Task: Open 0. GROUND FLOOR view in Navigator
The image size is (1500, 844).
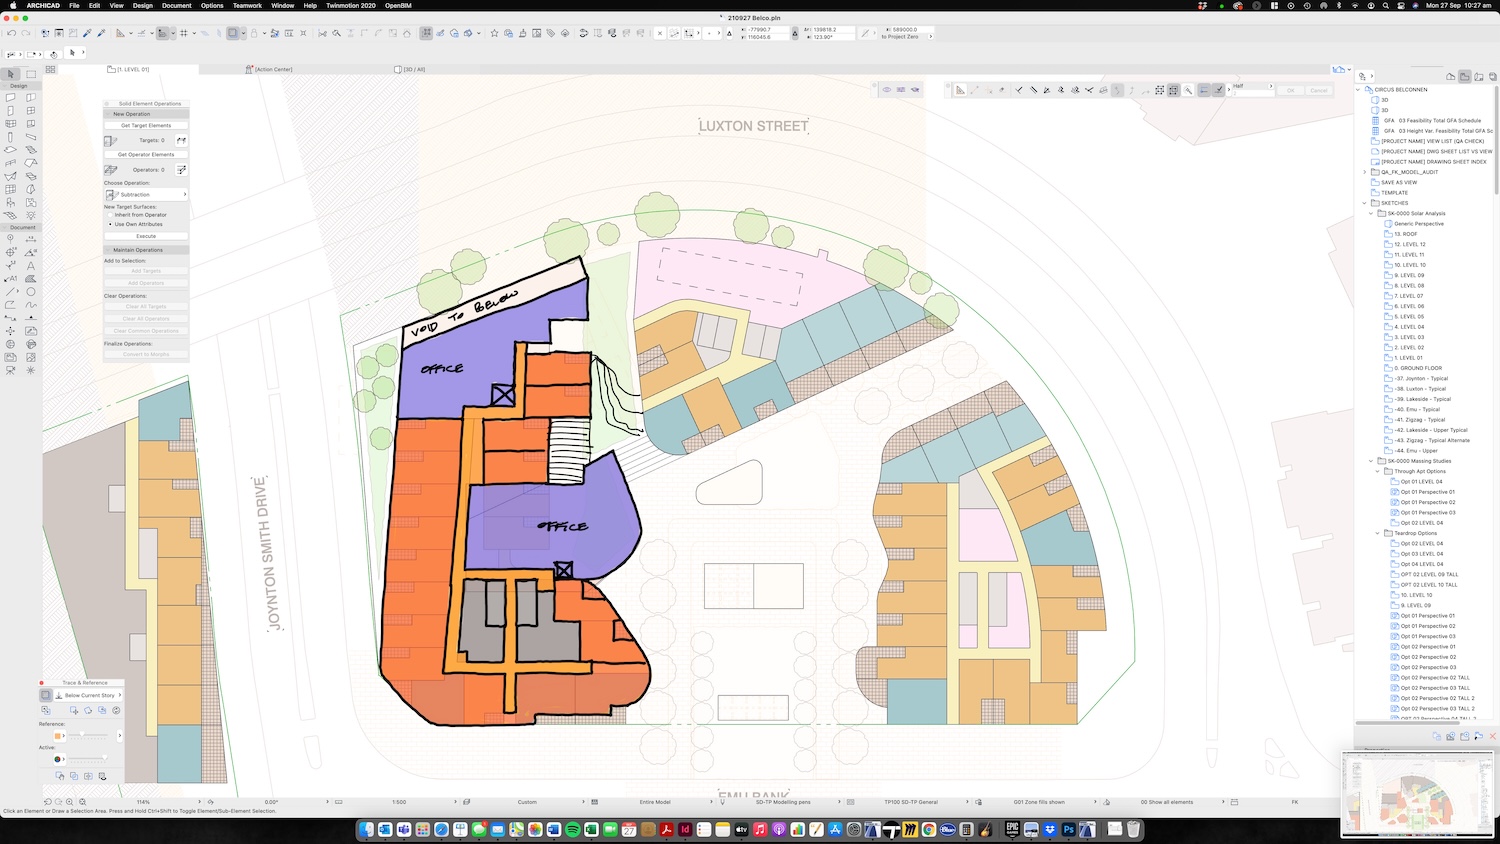Action: point(1420,368)
